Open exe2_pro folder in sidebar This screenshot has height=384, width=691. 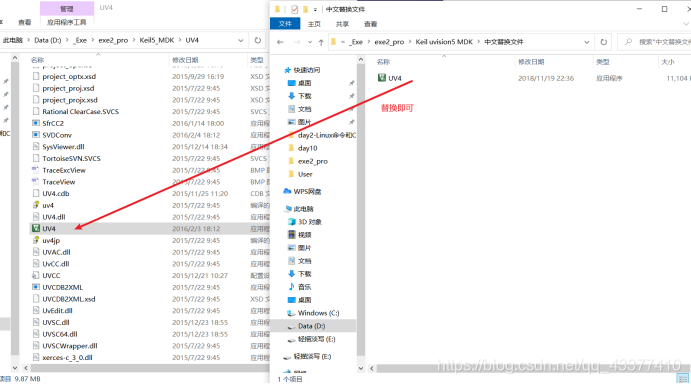[x=312, y=161]
